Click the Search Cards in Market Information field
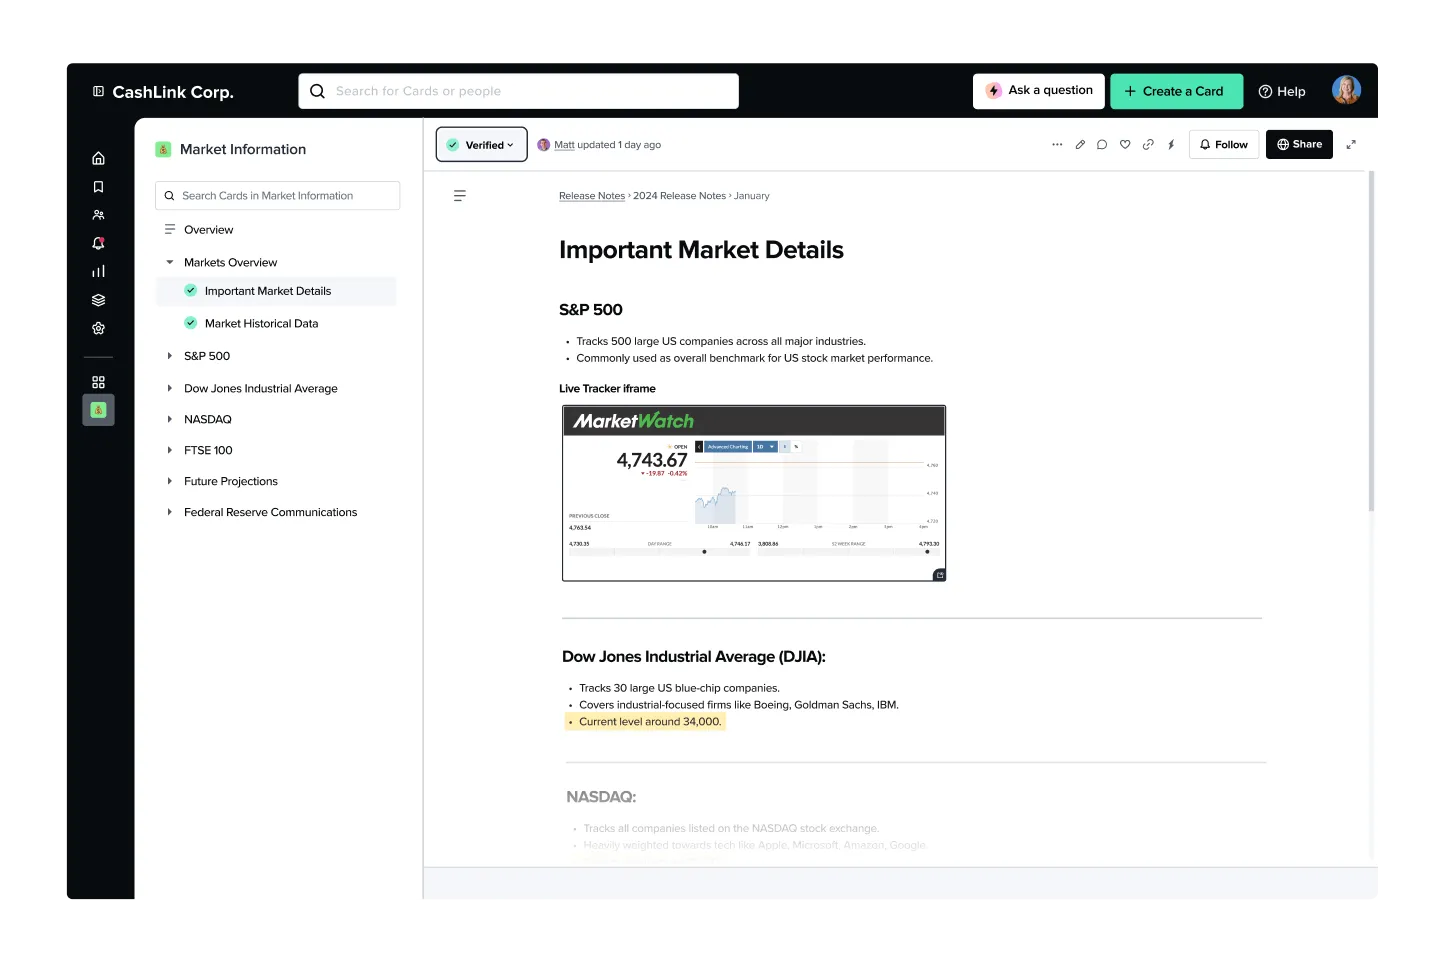Image resolution: width=1443 pixels, height=963 pixels. click(277, 195)
